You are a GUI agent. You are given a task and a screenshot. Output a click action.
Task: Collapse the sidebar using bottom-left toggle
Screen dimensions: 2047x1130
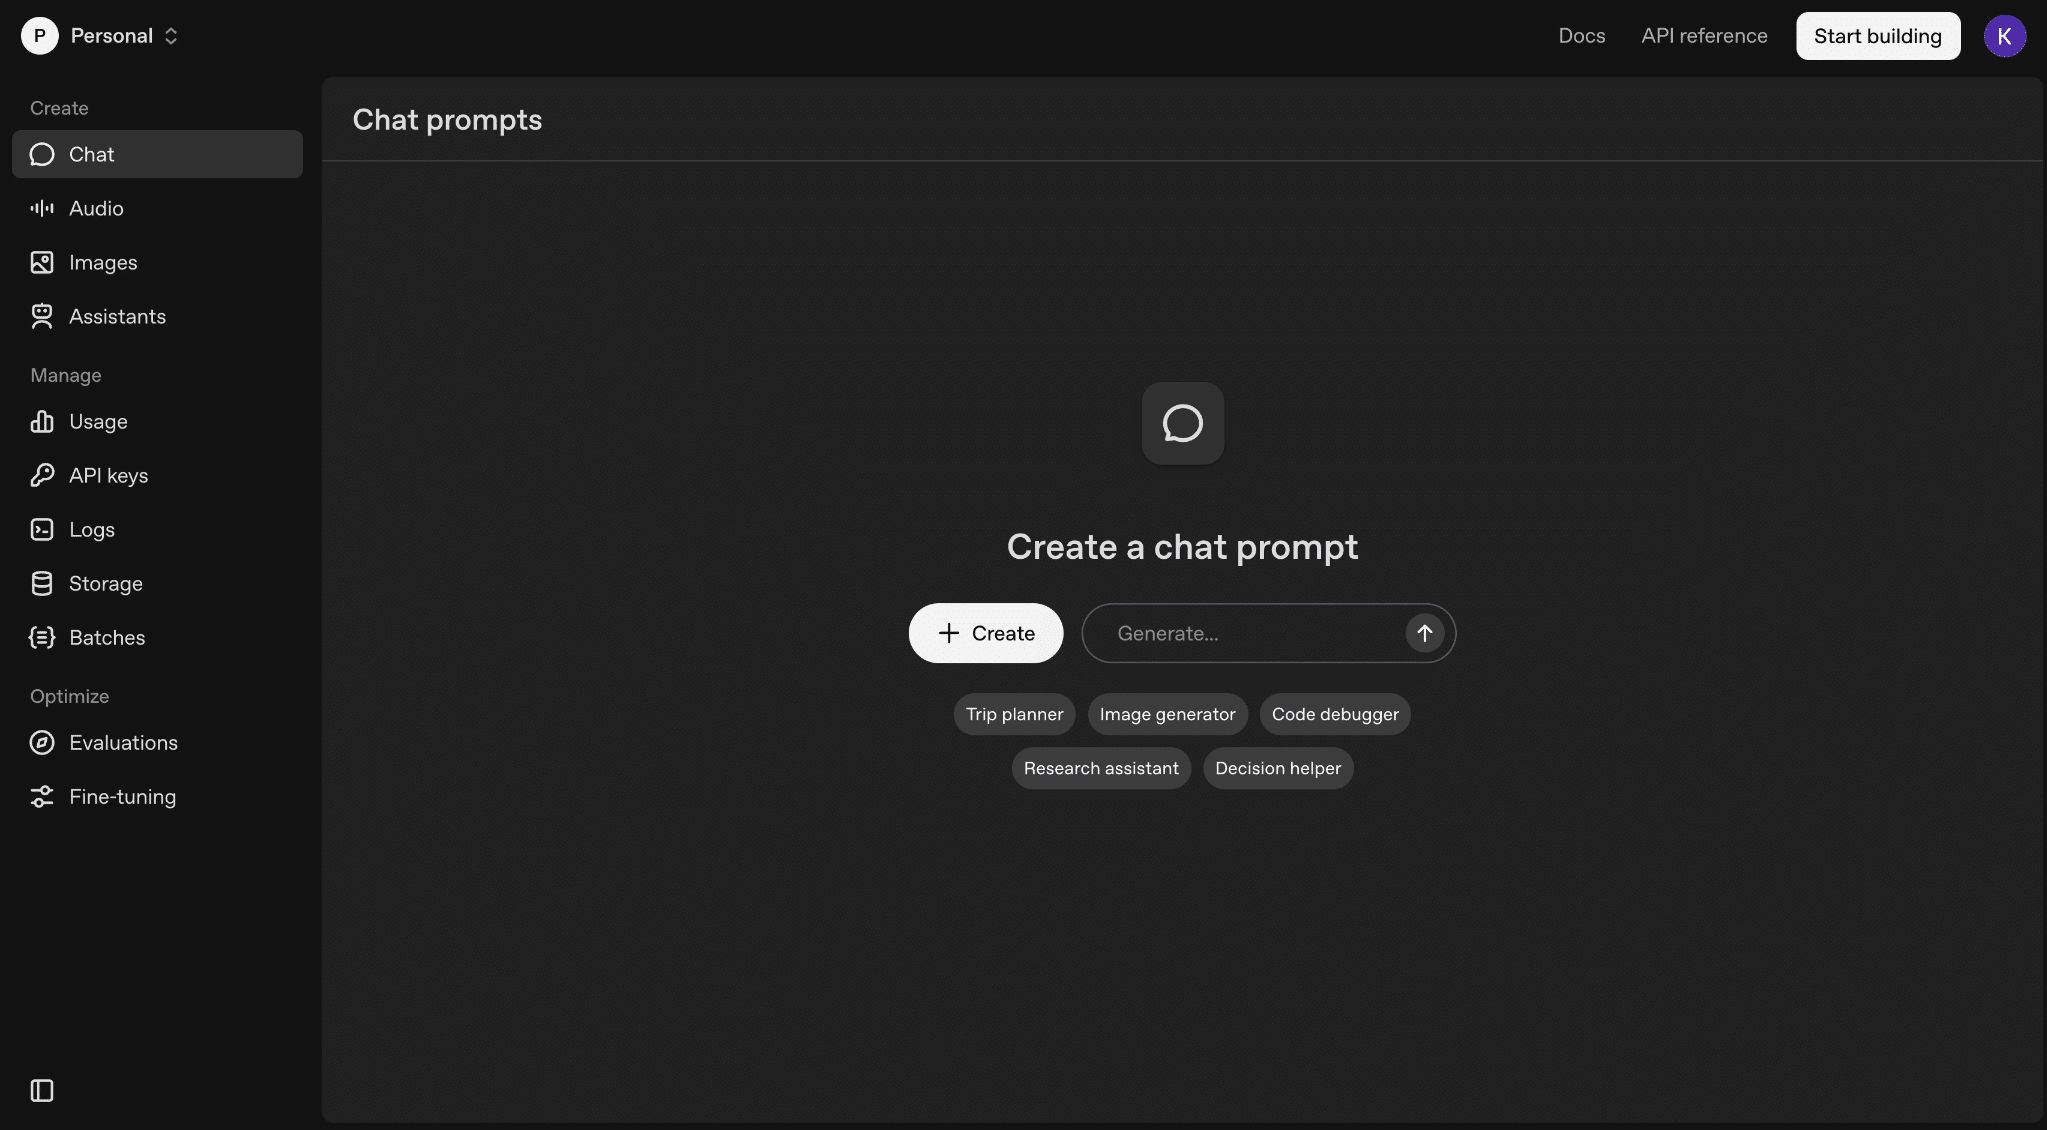(x=42, y=1090)
